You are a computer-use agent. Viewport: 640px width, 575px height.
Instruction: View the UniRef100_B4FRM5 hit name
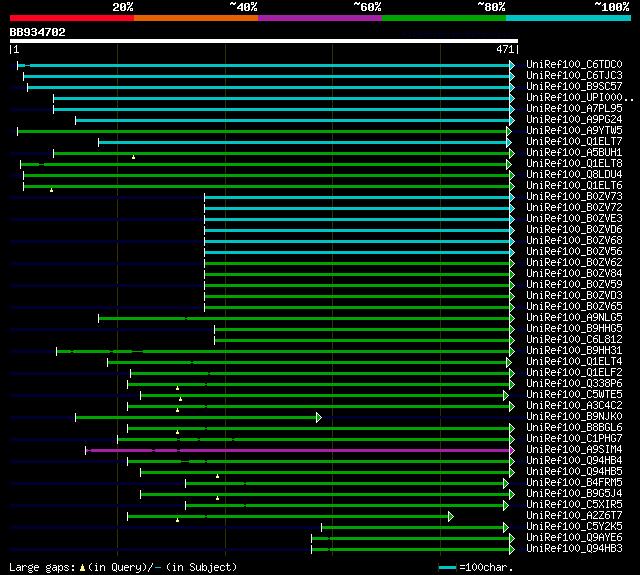[574, 483]
